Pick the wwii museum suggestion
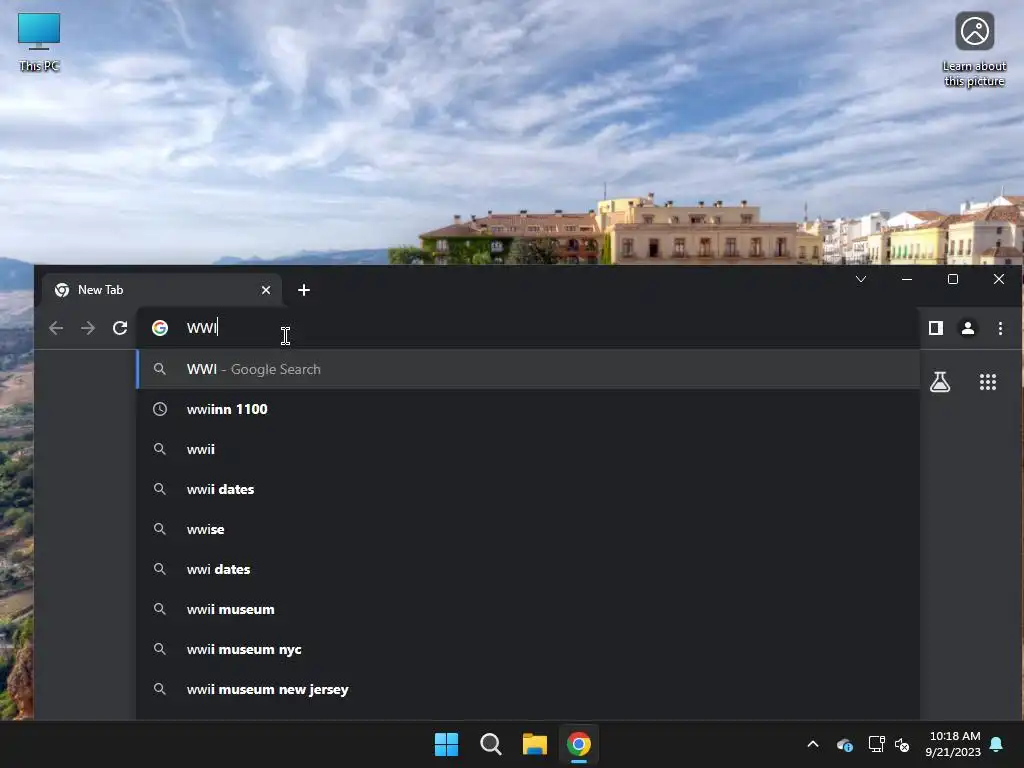1024x768 pixels. [528, 609]
